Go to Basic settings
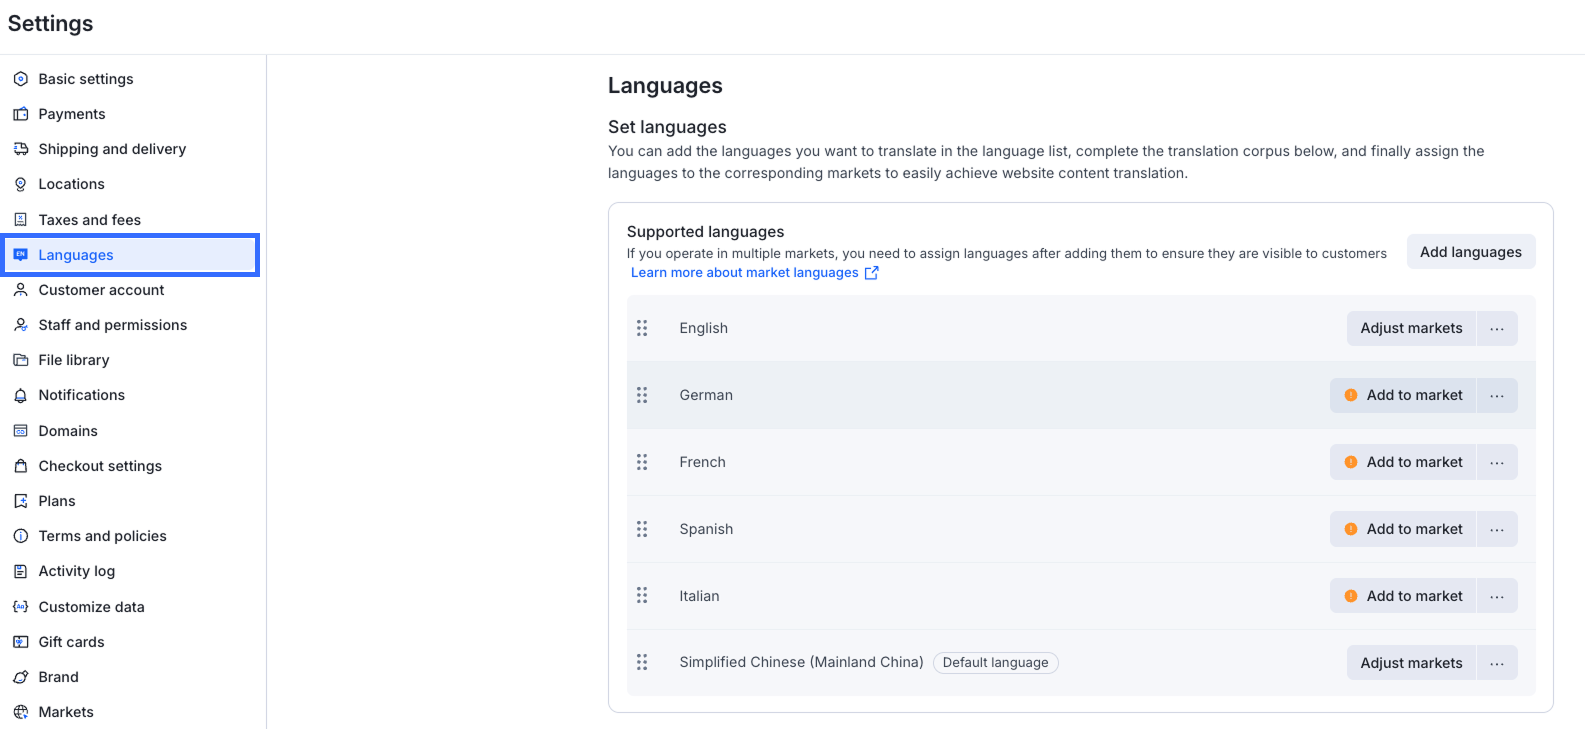Image resolution: width=1585 pixels, height=729 pixels. tap(86, 79)
